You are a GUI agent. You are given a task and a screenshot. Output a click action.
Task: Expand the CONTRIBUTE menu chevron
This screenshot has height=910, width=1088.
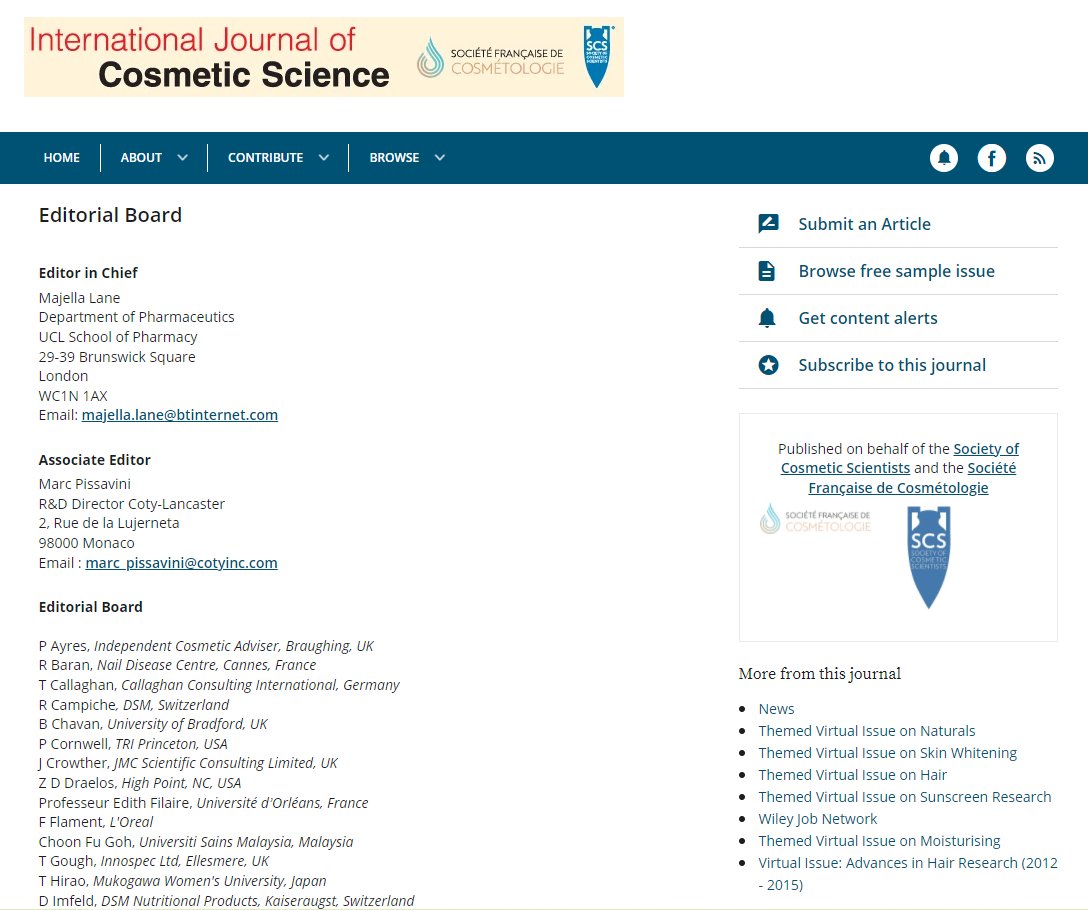click(323, 158)
